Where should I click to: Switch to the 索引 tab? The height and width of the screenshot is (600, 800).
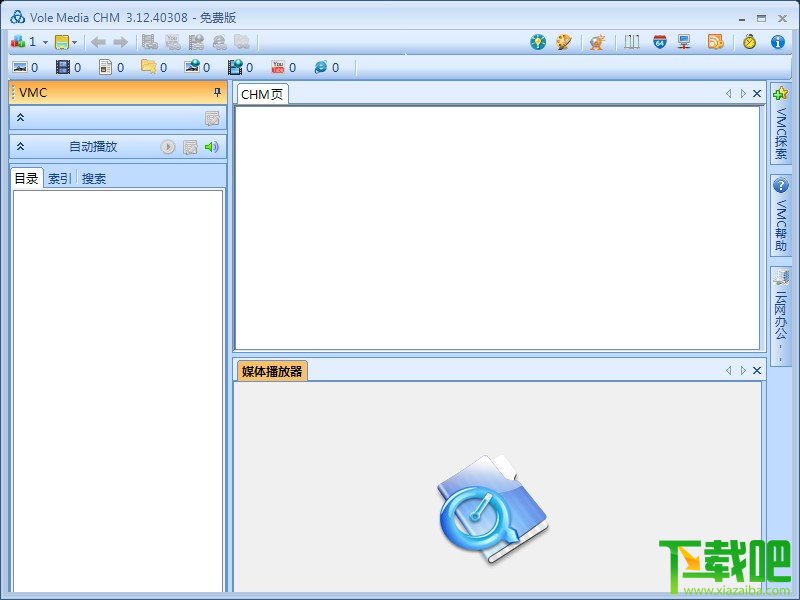point(59,179)
